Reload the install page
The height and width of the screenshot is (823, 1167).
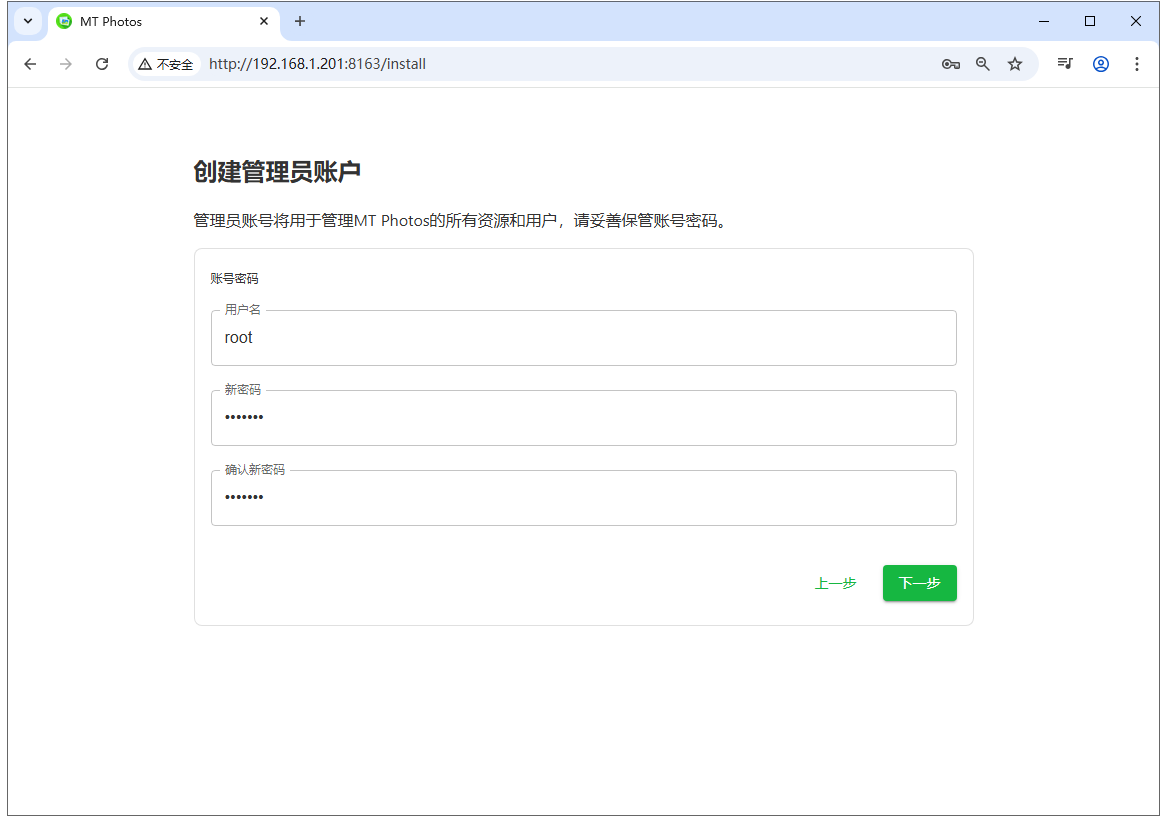[x=102, y=64]
